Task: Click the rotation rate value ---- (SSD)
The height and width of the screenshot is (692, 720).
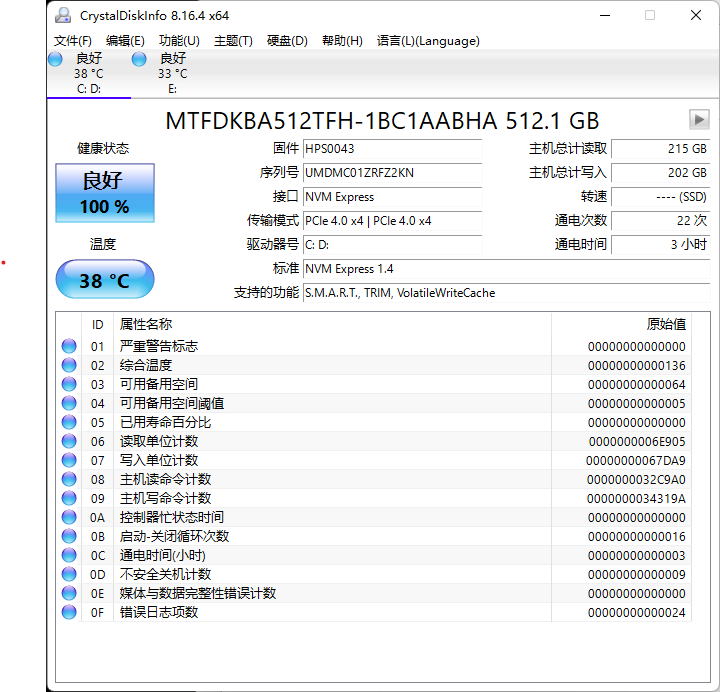Action: point(661,197)
